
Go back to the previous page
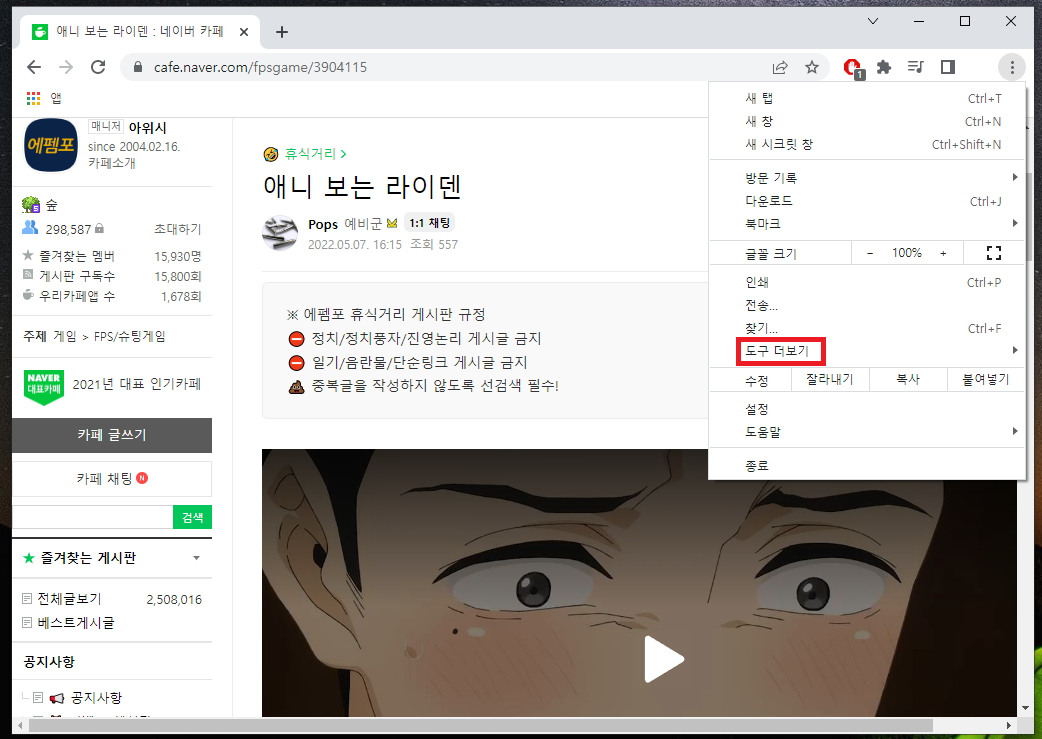tap(34, 67)
